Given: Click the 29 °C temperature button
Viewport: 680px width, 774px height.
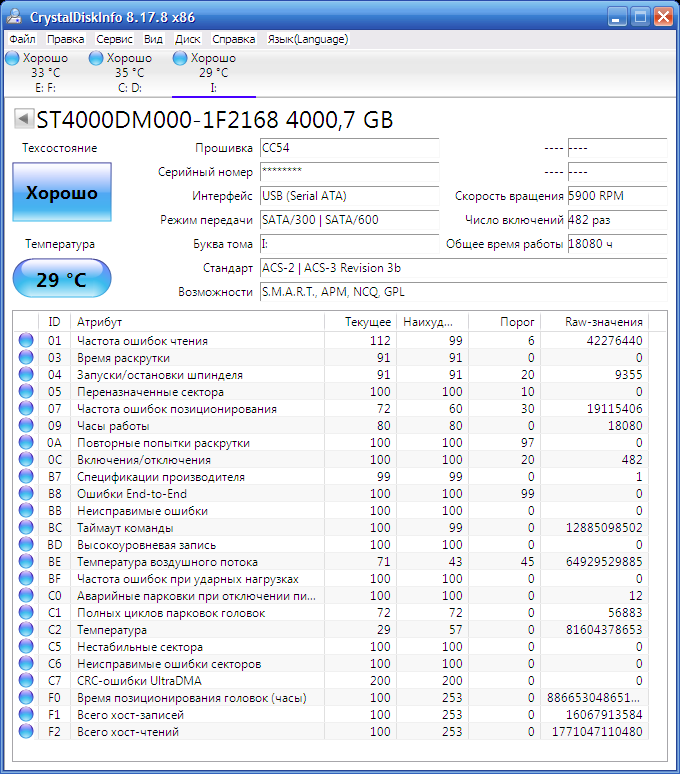Looking at the screenshot, I should (x=62, y=278).
